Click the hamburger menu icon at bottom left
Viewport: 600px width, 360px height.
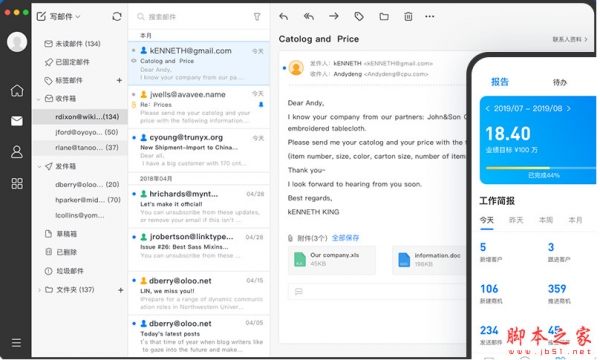point(16,343)
